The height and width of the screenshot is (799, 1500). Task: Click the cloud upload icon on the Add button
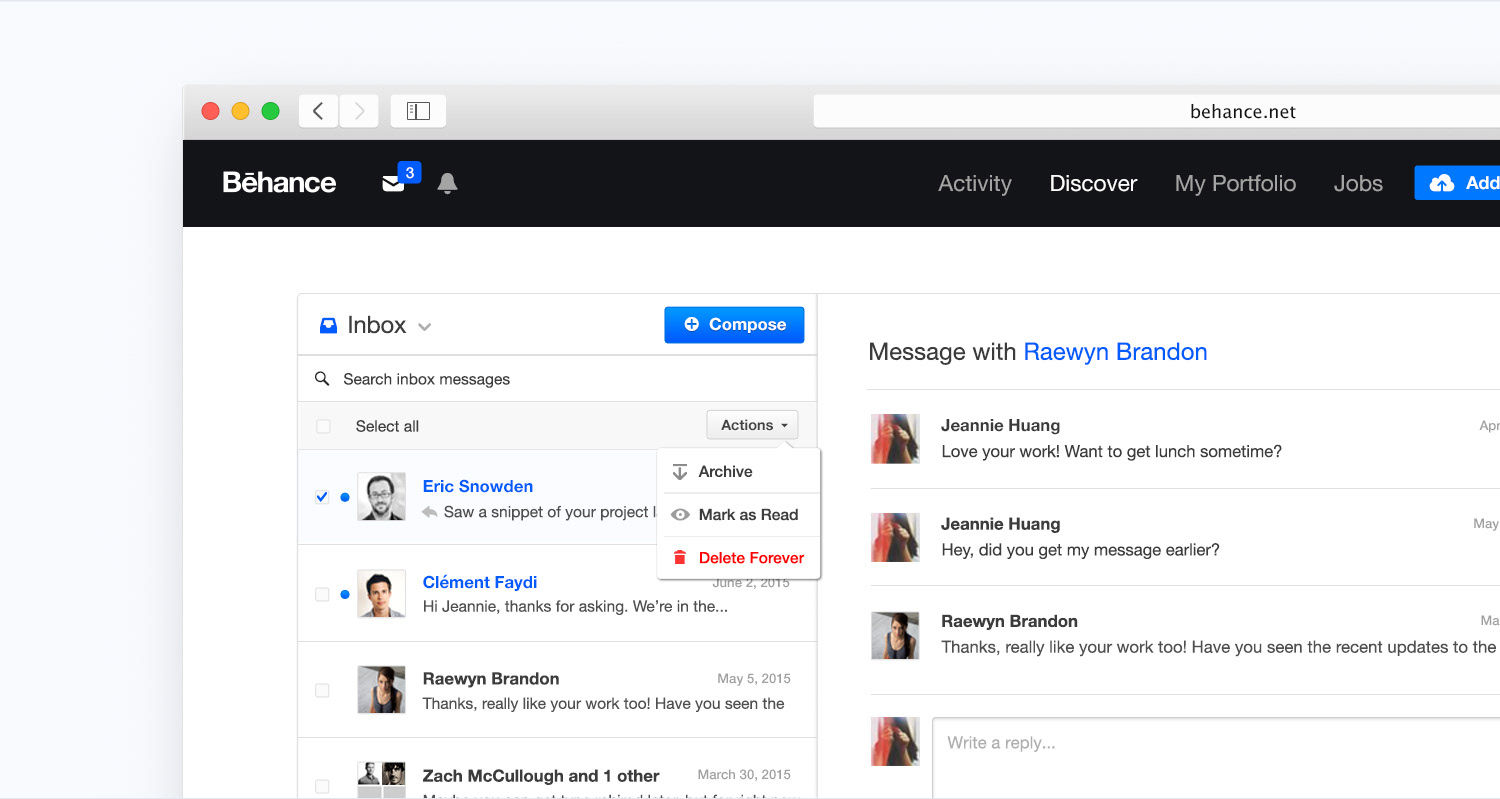[1442, 183]
